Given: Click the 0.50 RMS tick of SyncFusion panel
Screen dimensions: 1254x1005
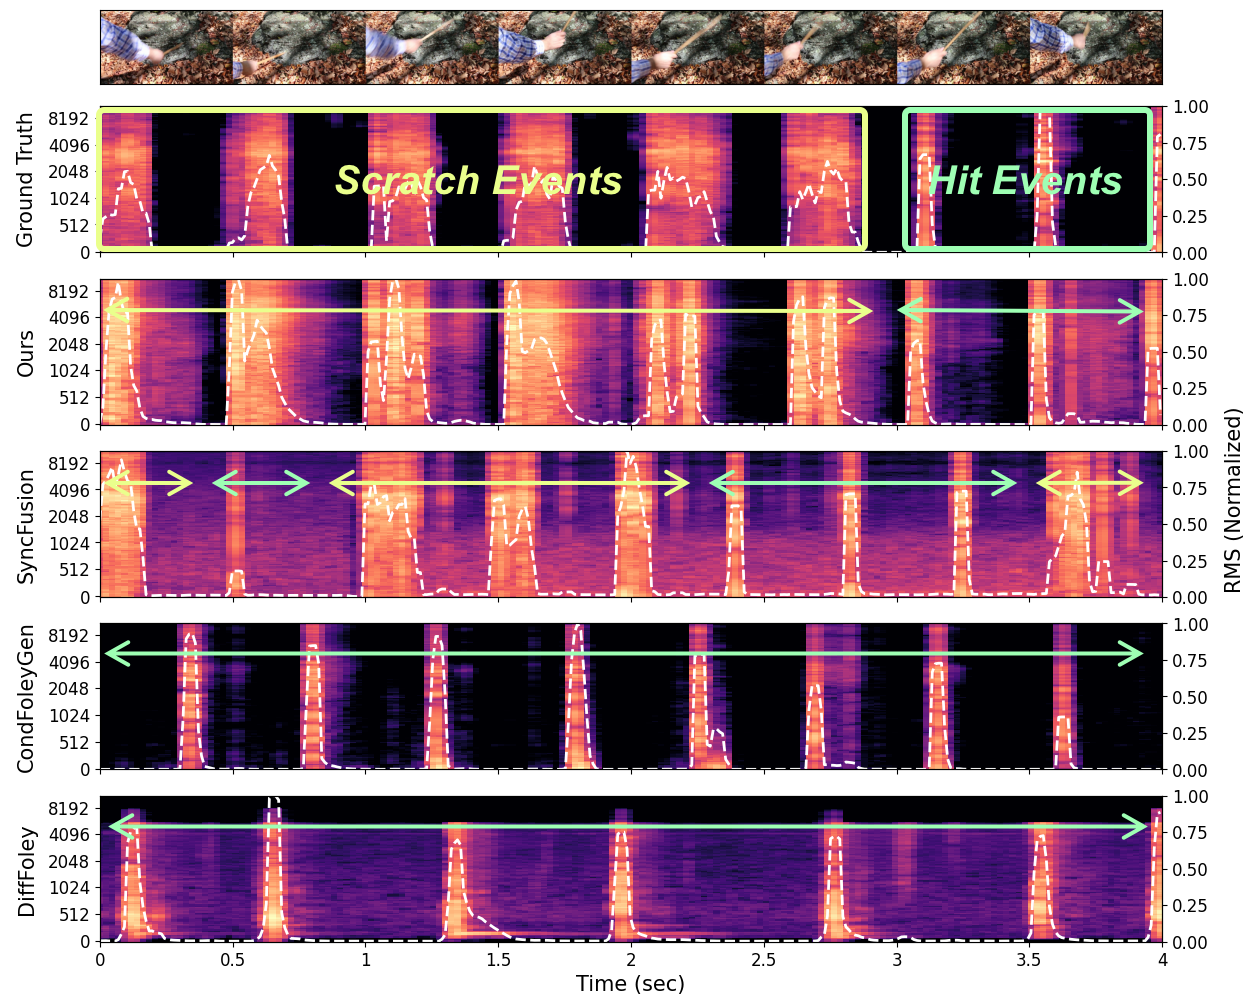Looking at the screenshot, I should click(x=1190, y=525).
